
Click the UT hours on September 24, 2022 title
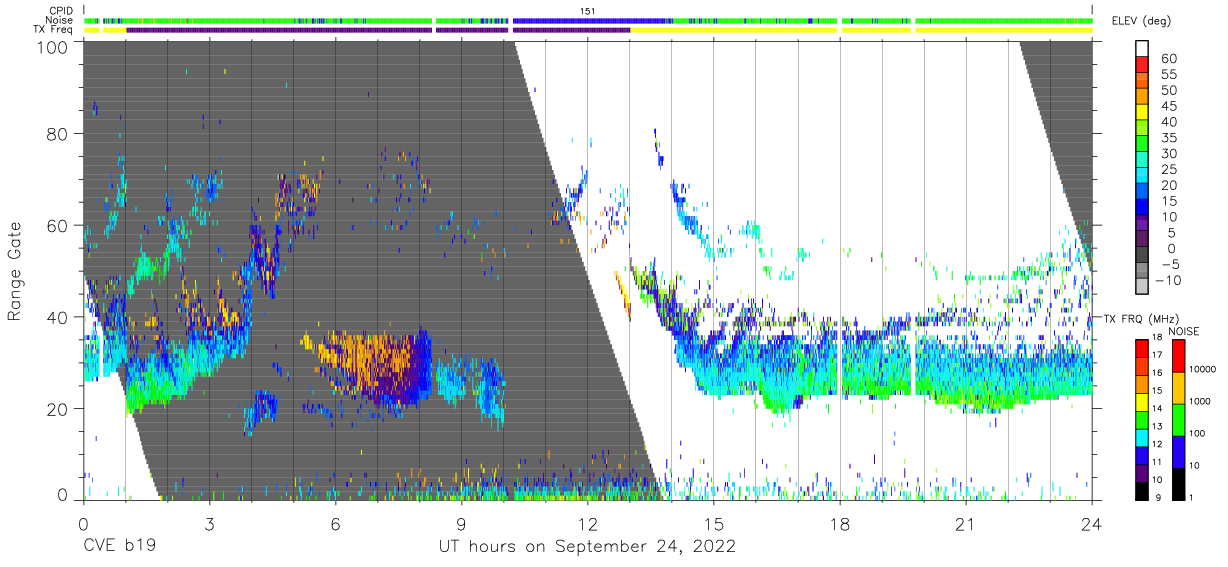[588, 547]
